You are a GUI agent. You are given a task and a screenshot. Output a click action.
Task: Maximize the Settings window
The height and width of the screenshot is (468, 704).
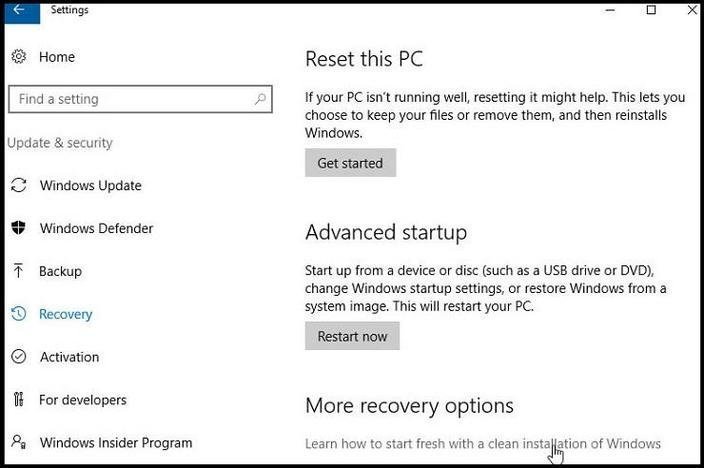(x=651, y=10)
